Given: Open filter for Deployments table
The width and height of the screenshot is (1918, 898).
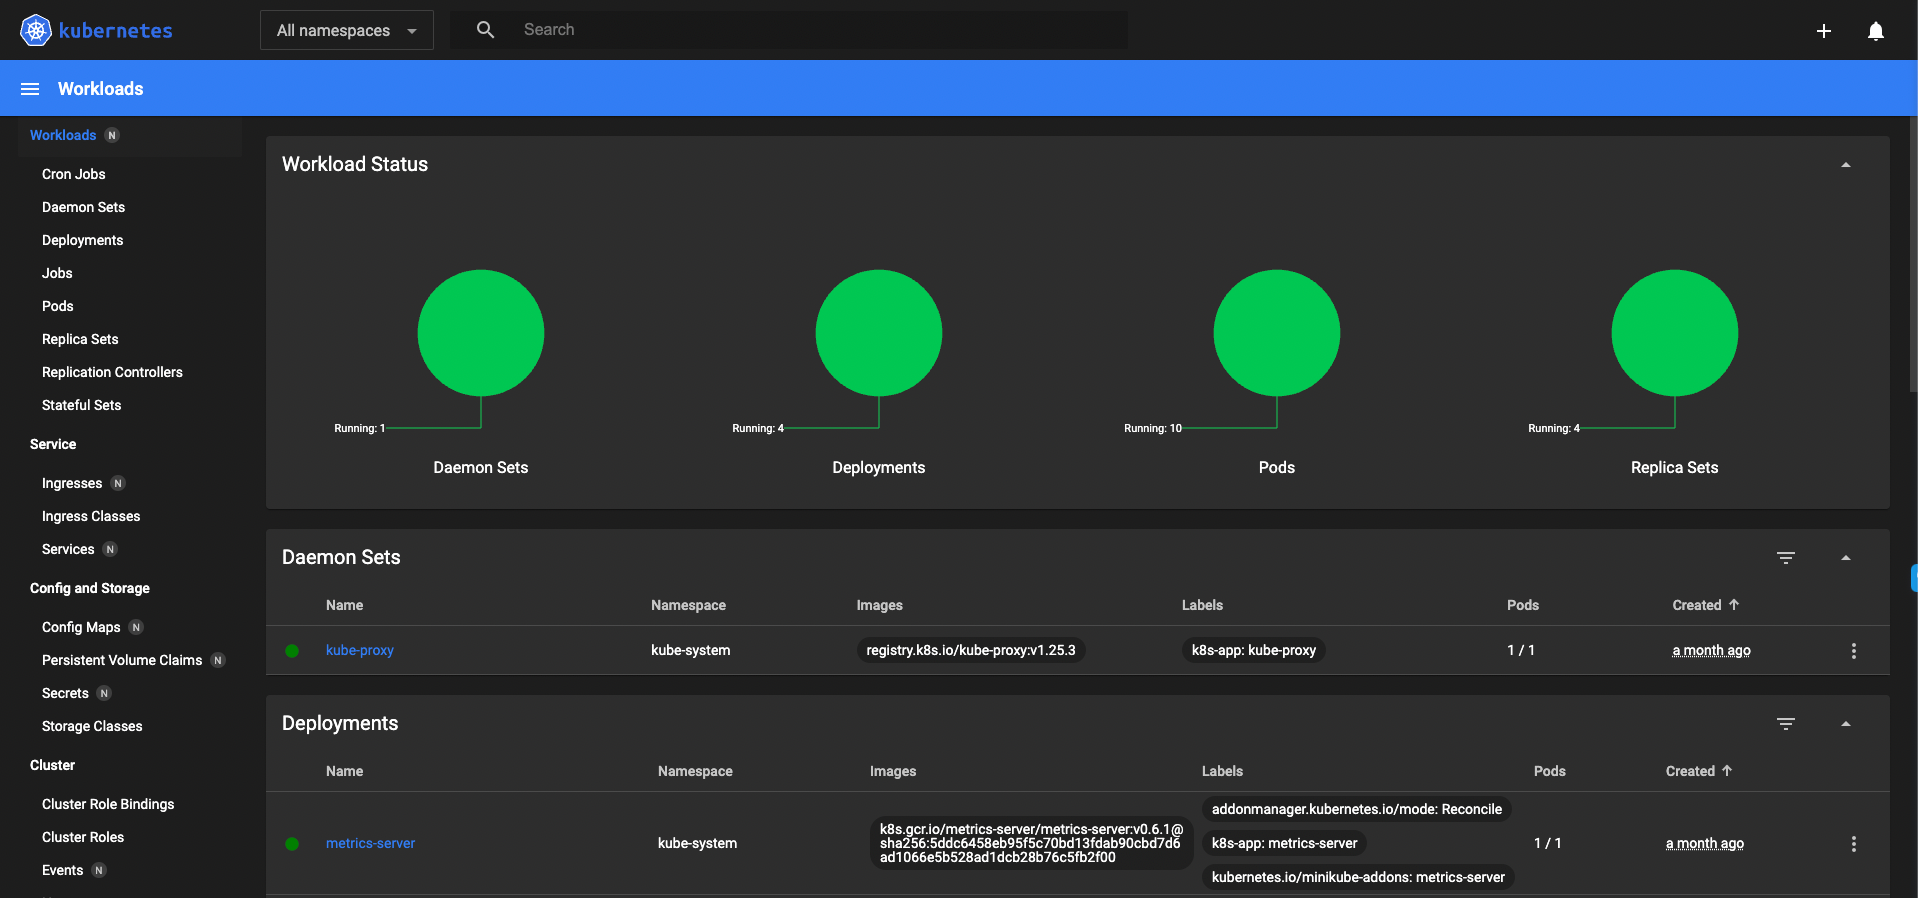Looking at the screenshot, I should pyautogui.click(x=1786, y=724).
